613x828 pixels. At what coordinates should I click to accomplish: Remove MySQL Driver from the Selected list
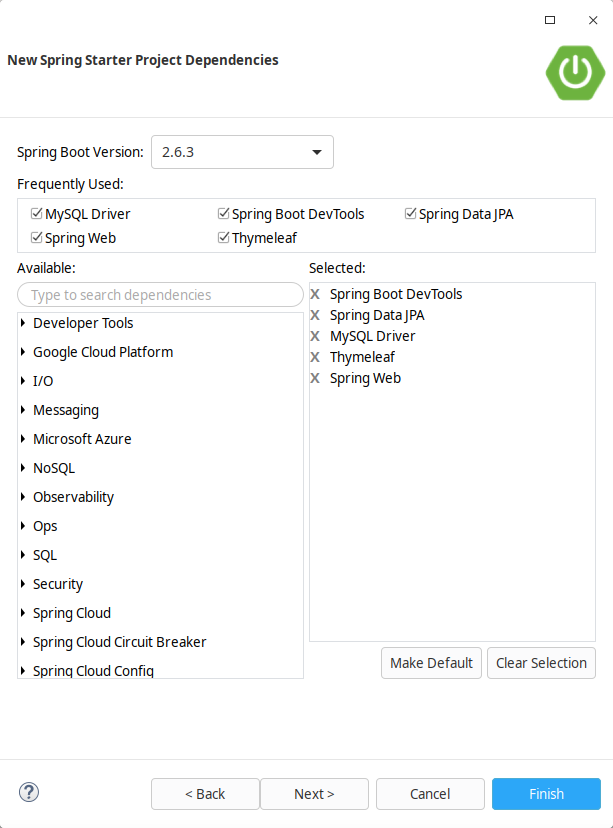[x=315, y=336]
